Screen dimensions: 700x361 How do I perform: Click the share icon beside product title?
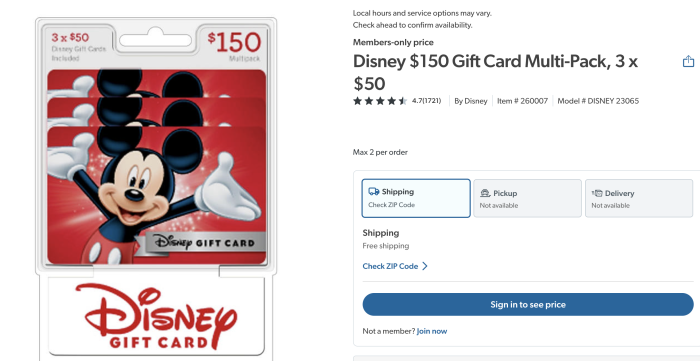click(x=688, y=61)
